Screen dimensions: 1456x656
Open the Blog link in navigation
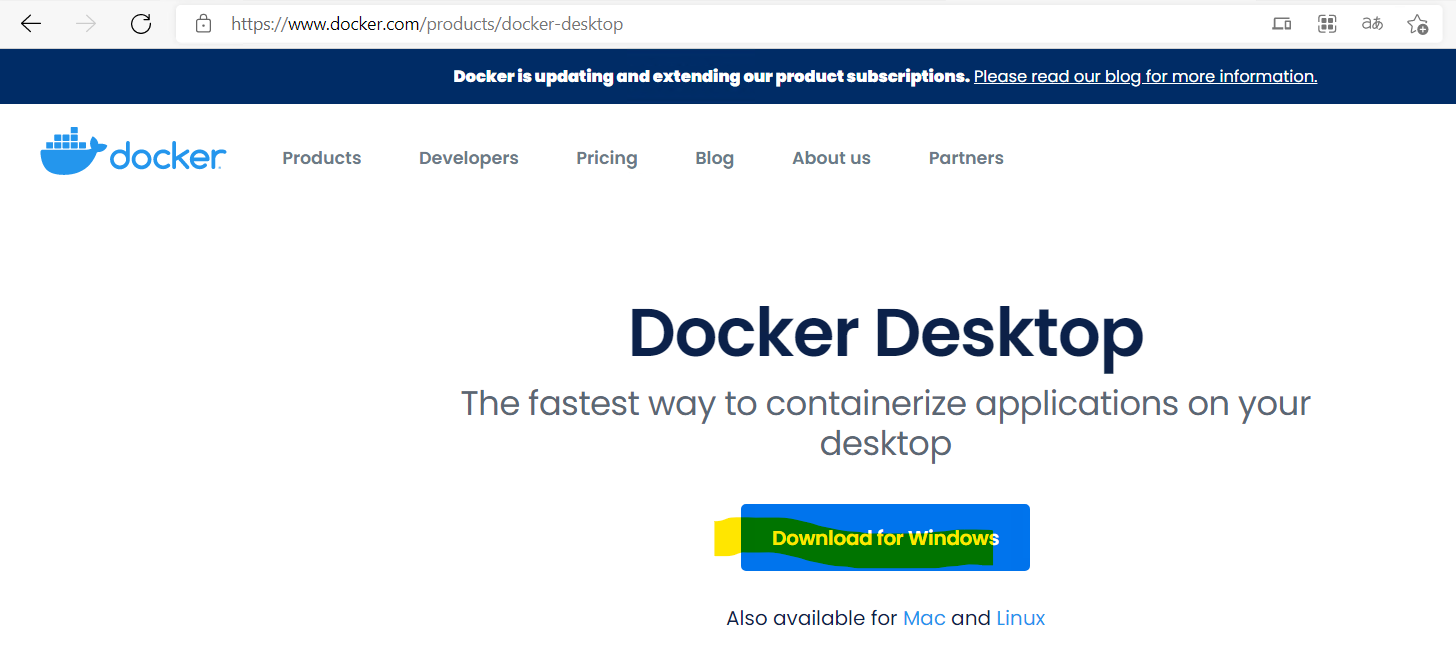pos(715,158)
